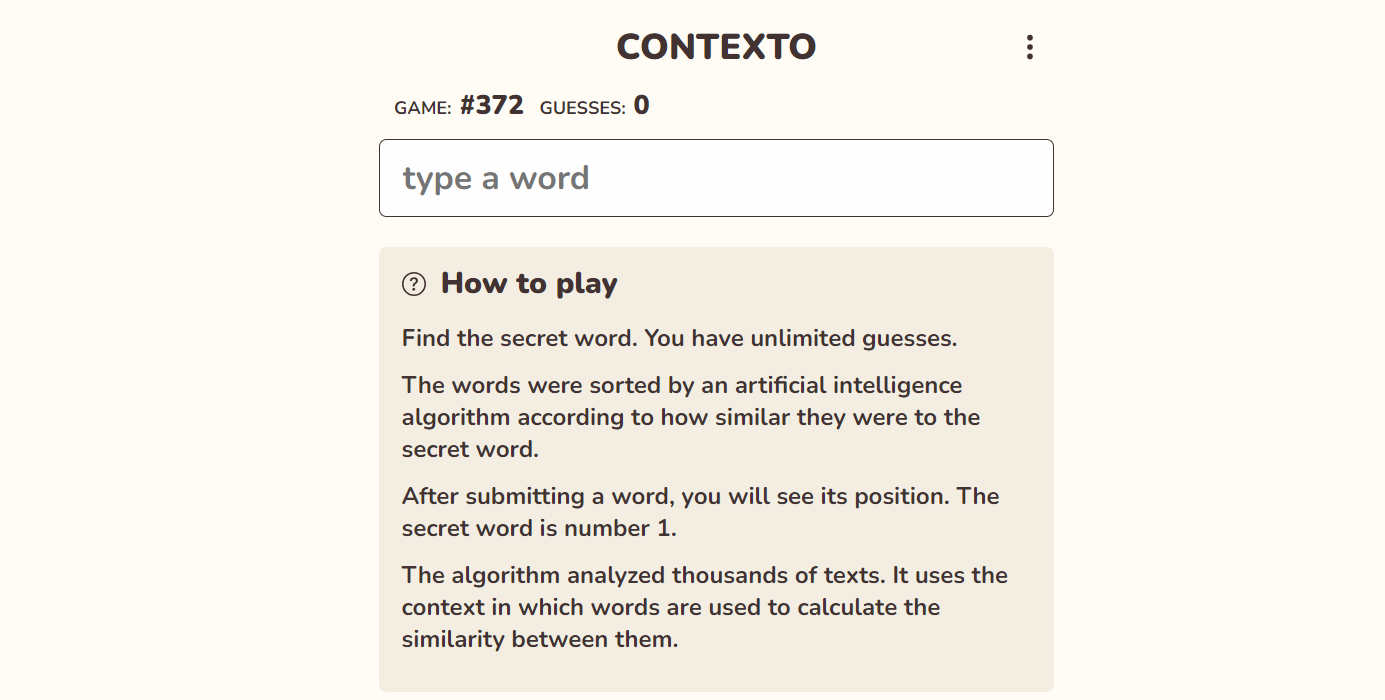
Task: Click the CONTEXTO title heading
Action: (716, 47)
